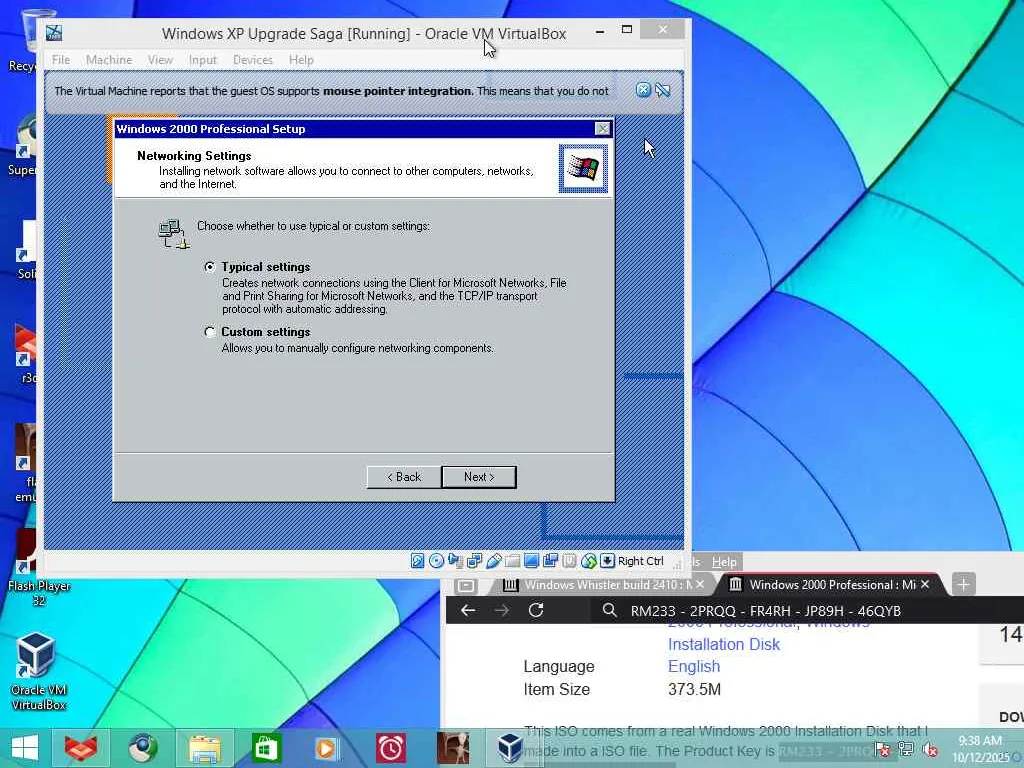
Task: Open the orange media player taskbar icon
Action: point(326,747)
